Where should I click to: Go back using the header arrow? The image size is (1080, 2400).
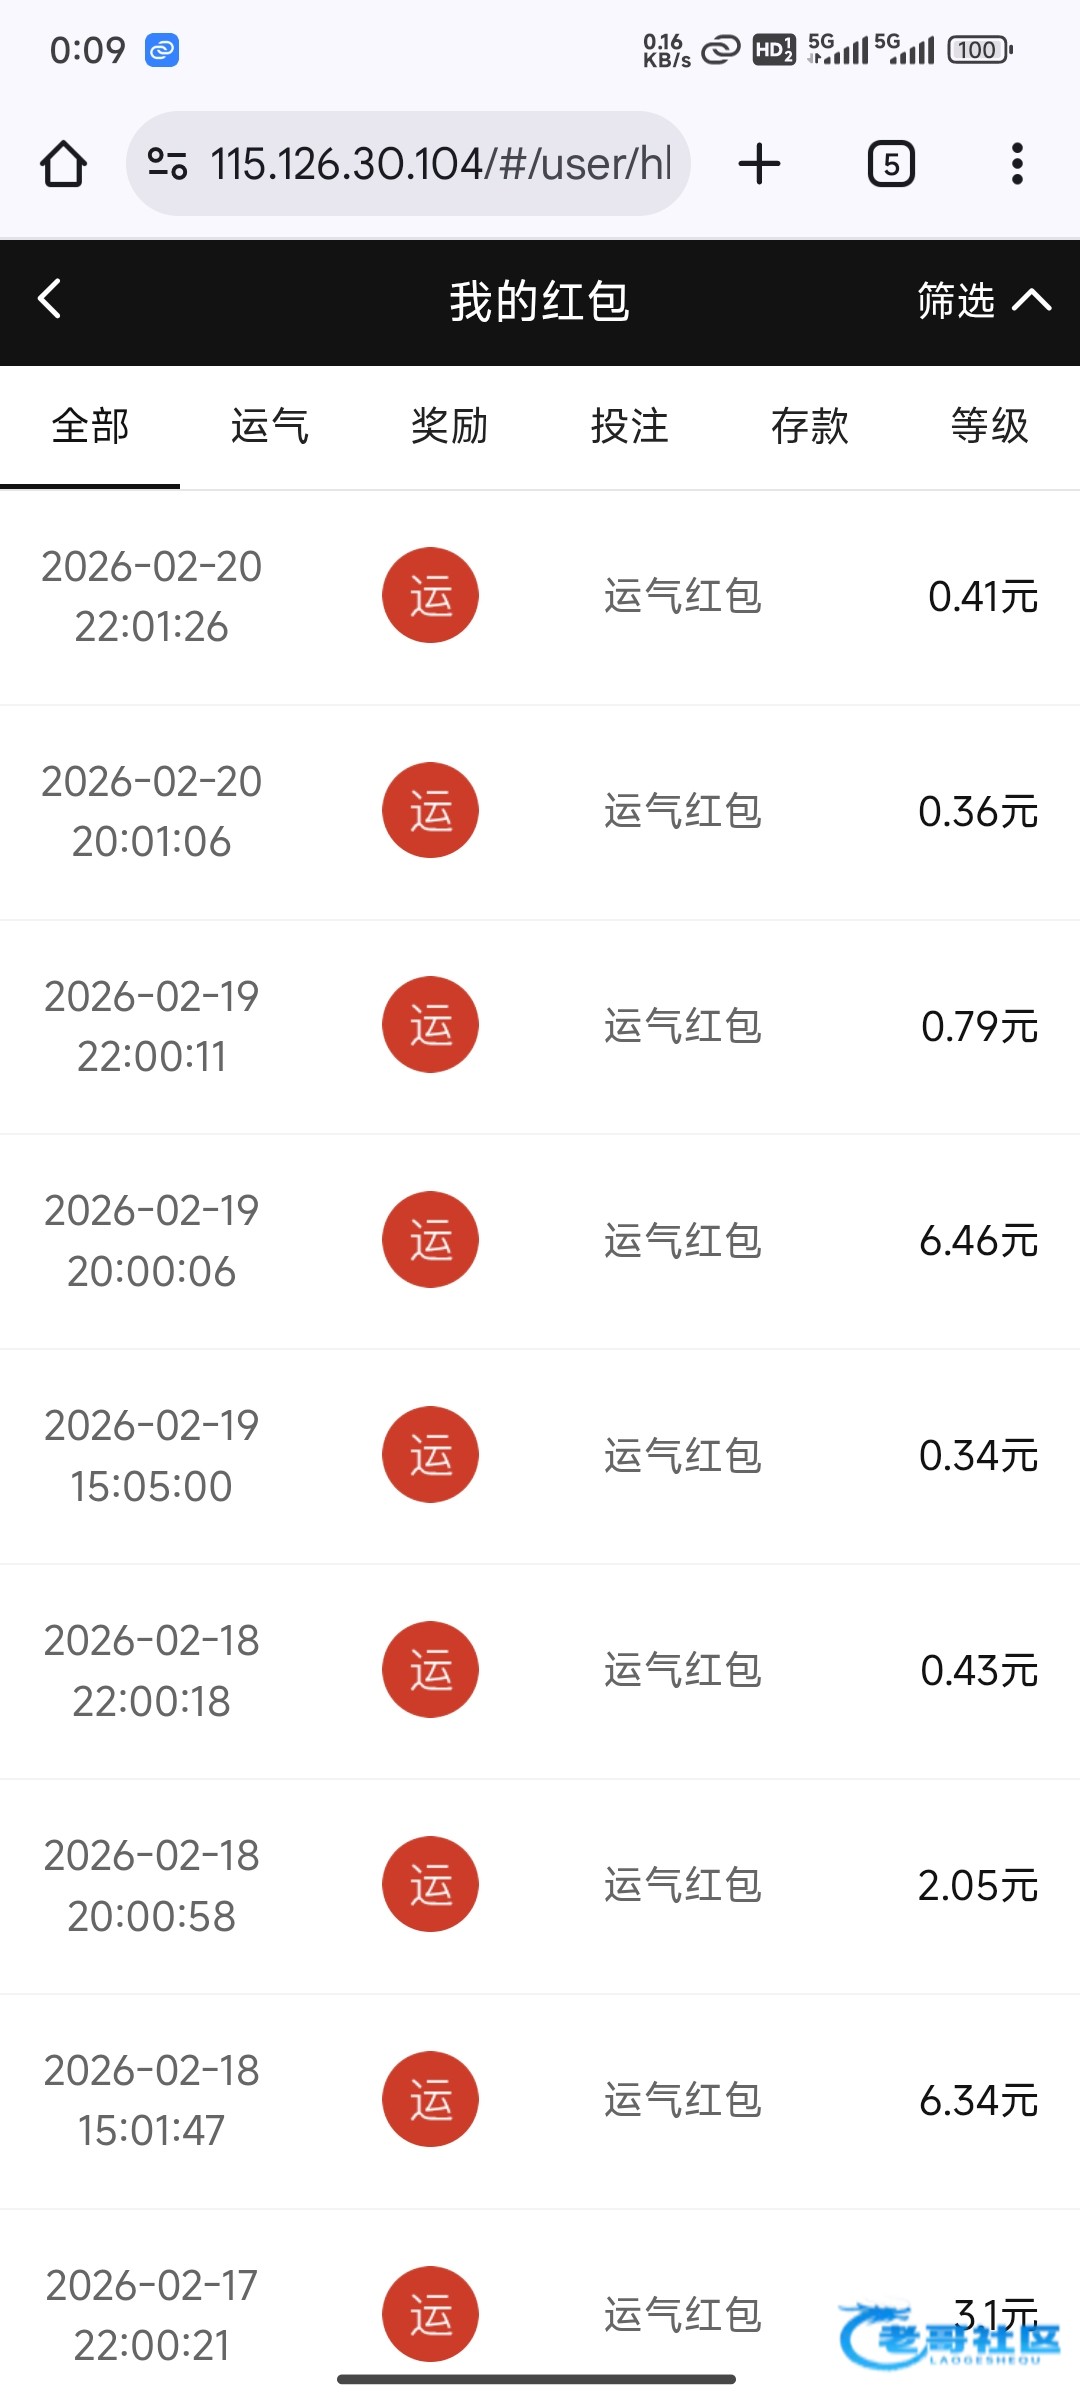click(50, 299)
